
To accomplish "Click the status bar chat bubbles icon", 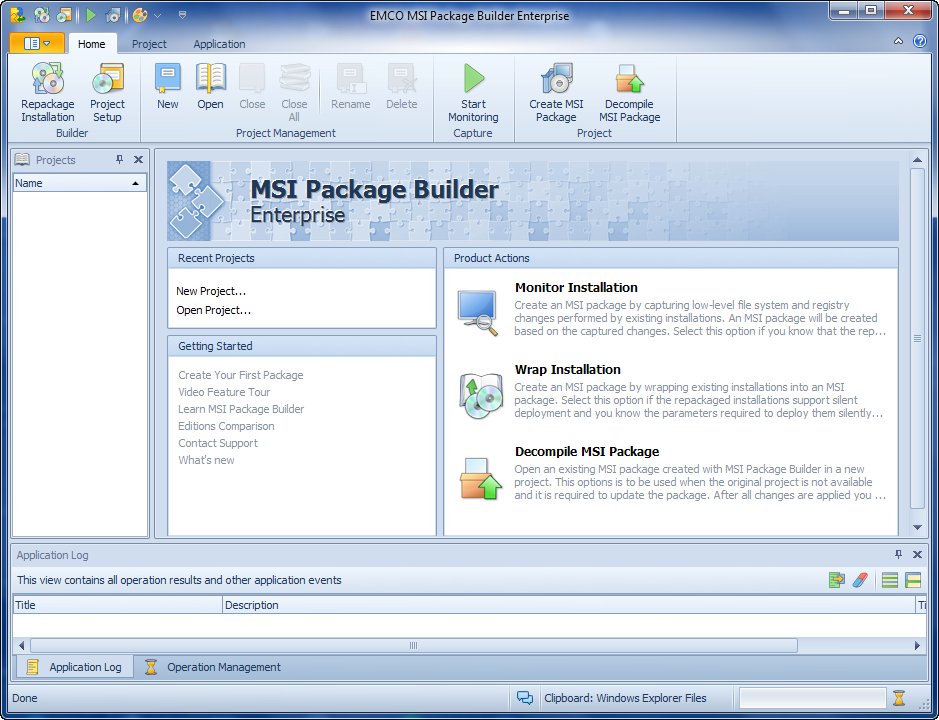I will pos(525,698).
